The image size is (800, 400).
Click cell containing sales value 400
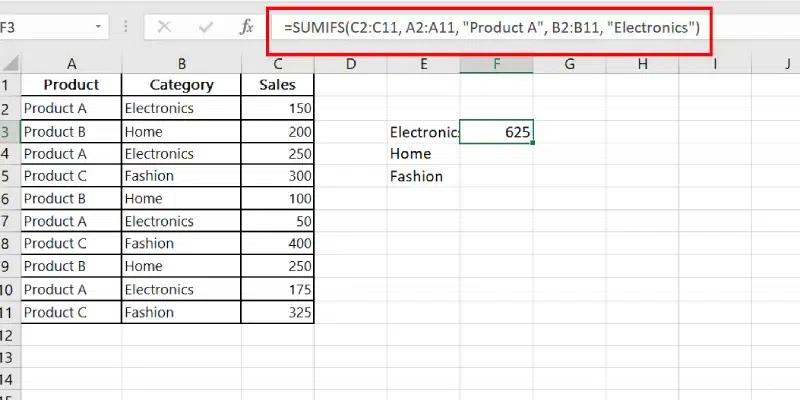(277, 244)
